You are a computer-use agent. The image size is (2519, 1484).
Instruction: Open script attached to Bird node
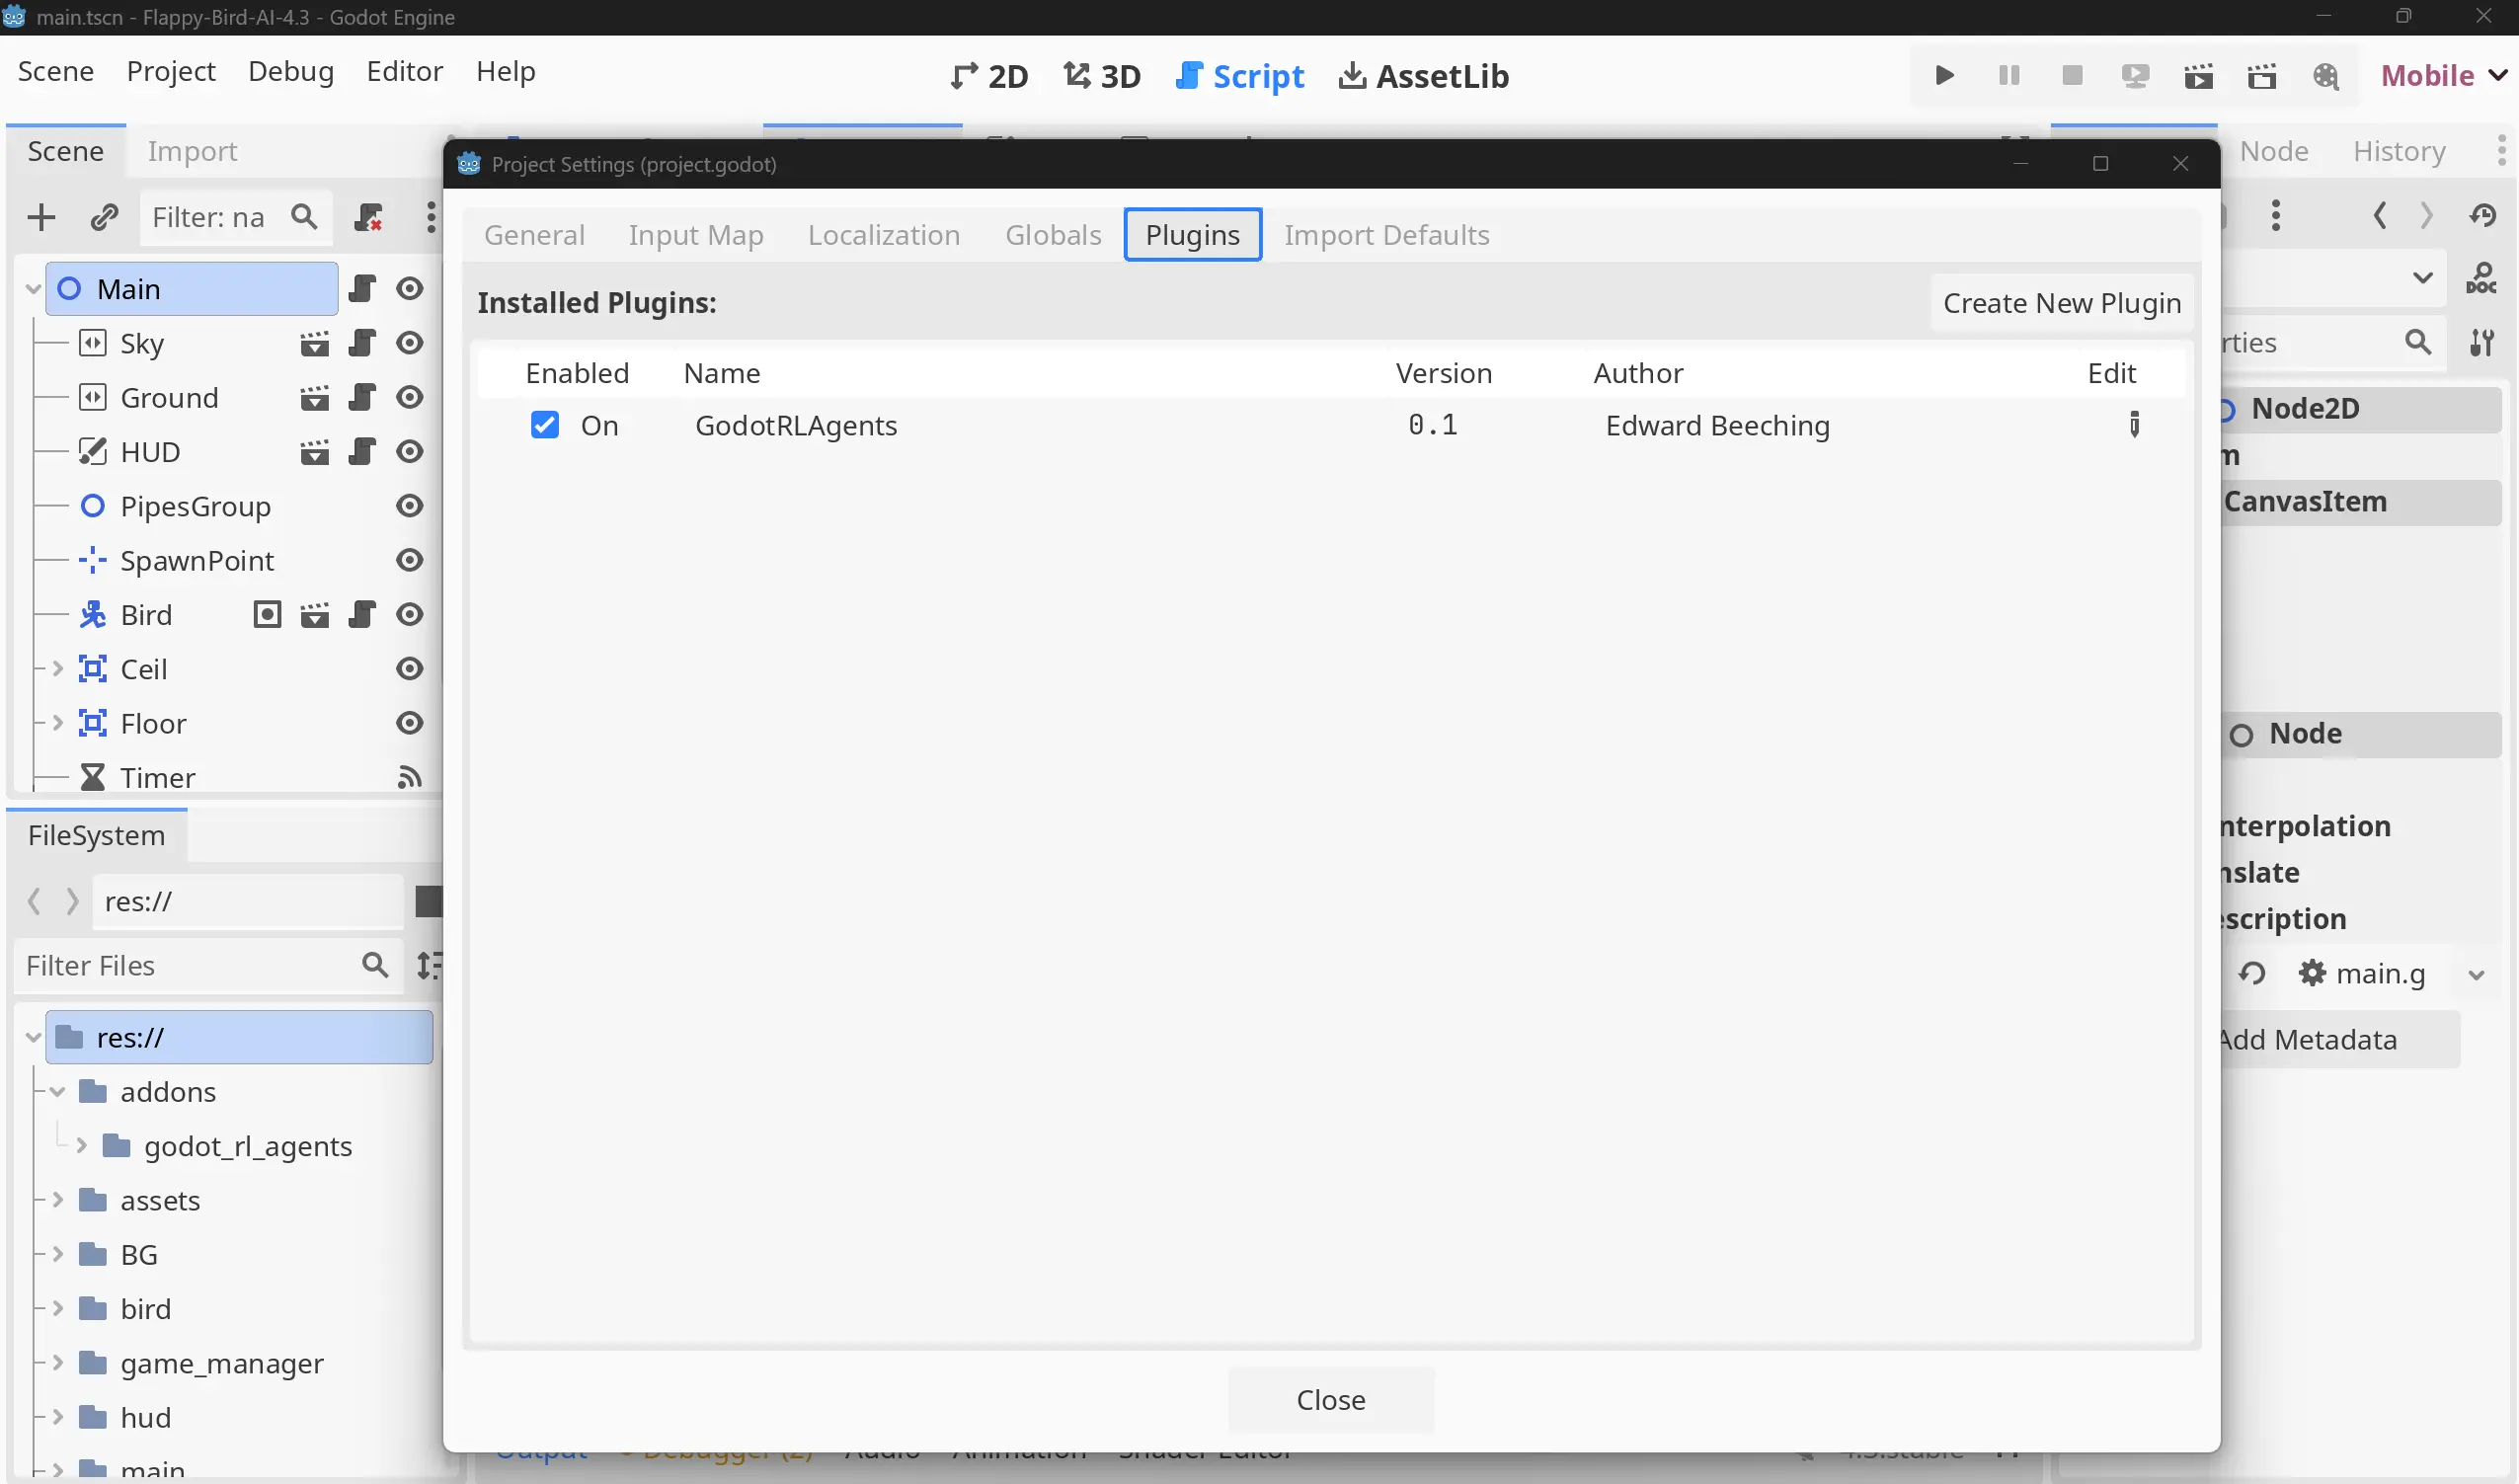pos(362,615)
